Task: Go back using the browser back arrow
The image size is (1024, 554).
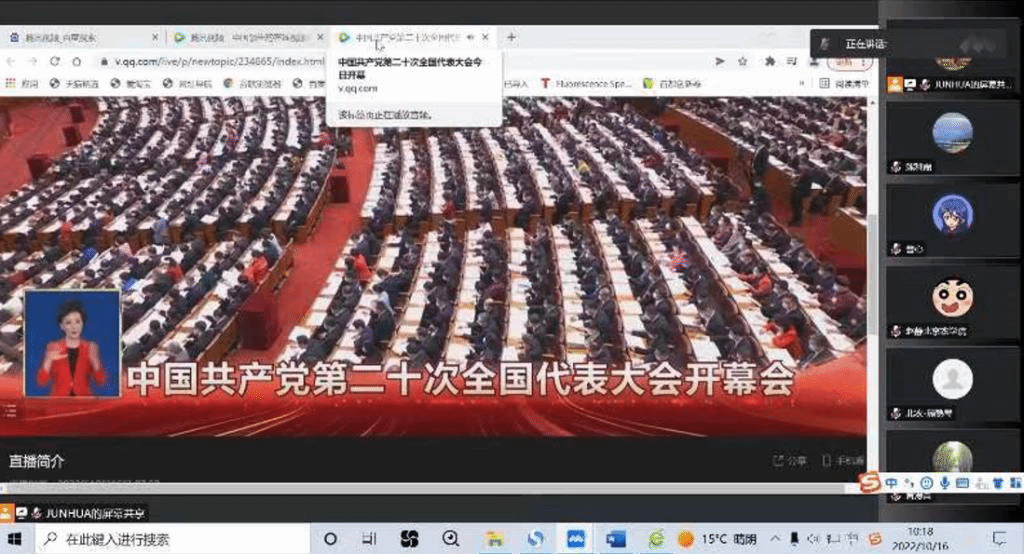Action: pos(10,61)
